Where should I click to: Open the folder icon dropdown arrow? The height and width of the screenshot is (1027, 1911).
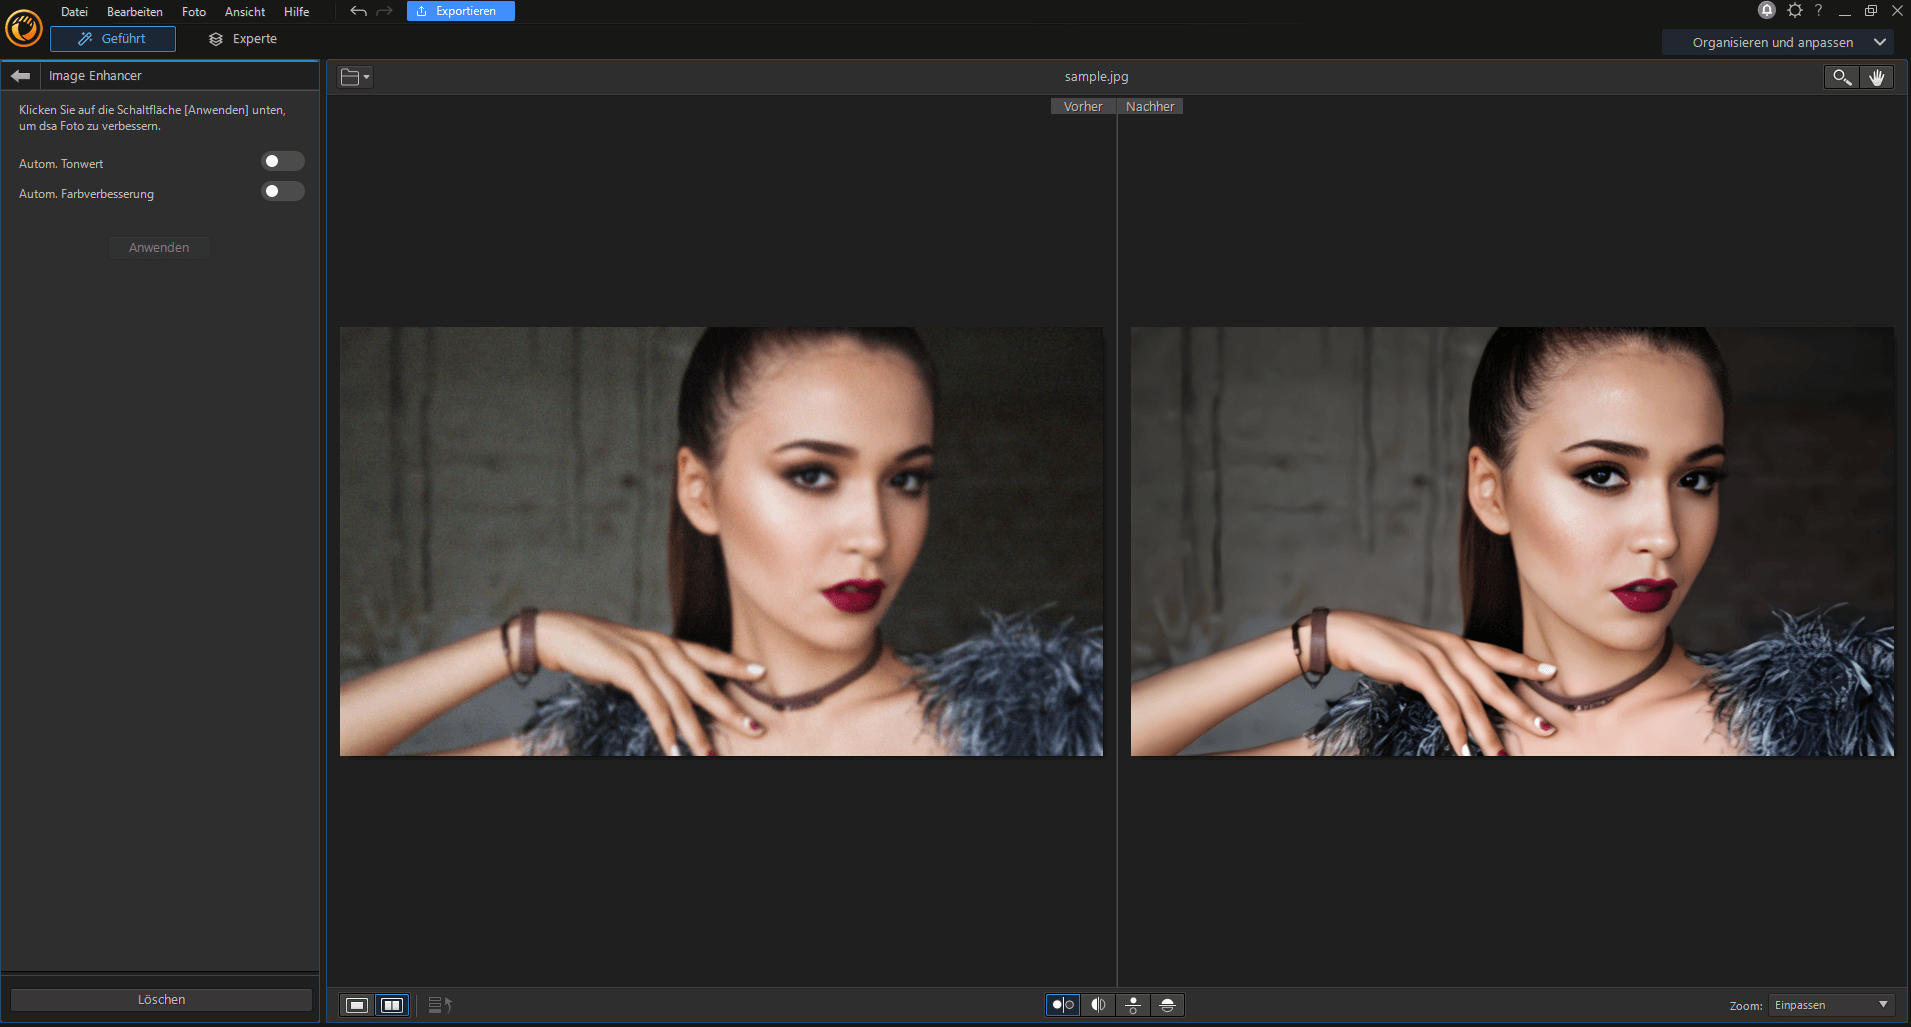(365, 76)
